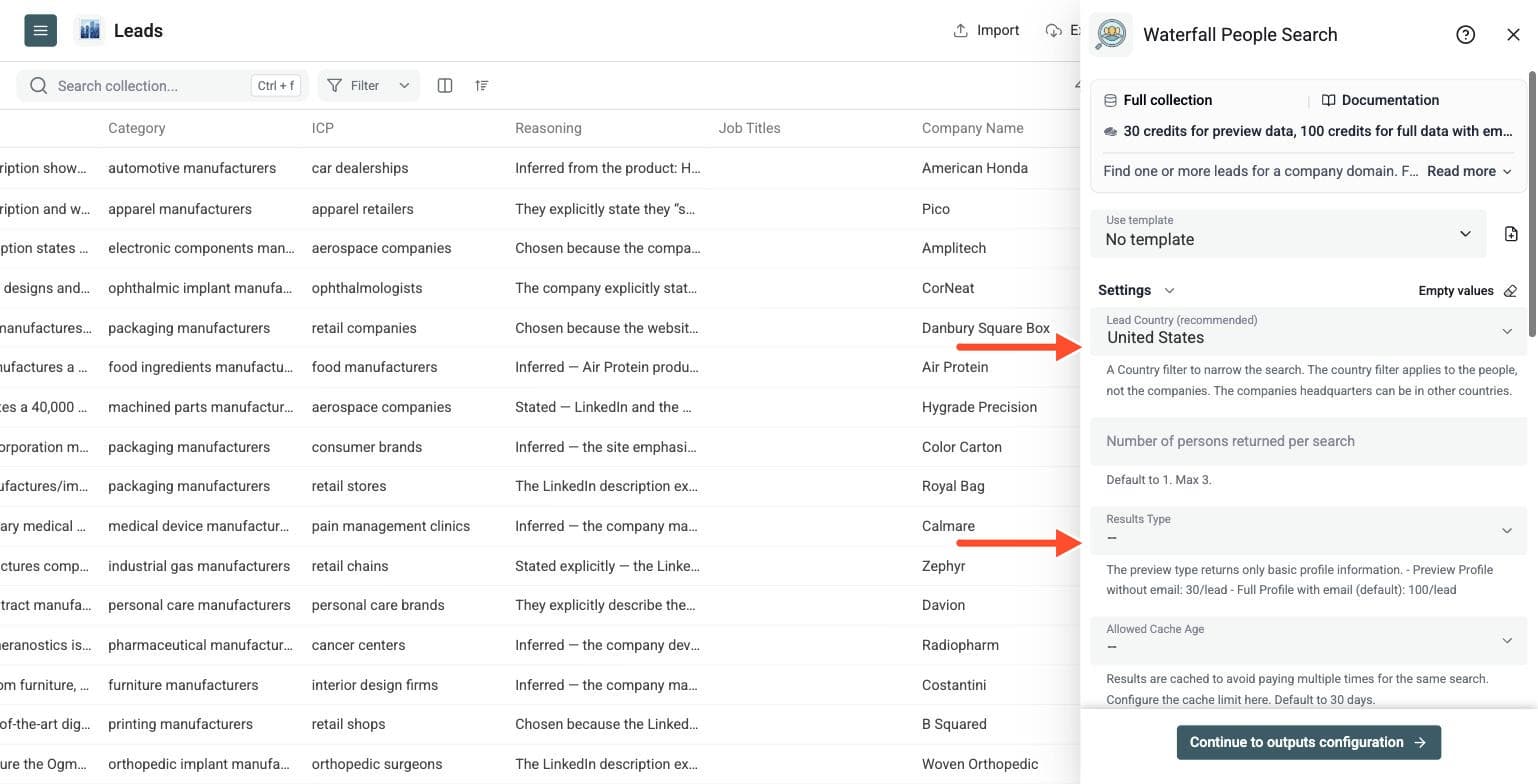Click the Company Name column header
Viewport: 1538px width, 784px height.
point(972,128)
